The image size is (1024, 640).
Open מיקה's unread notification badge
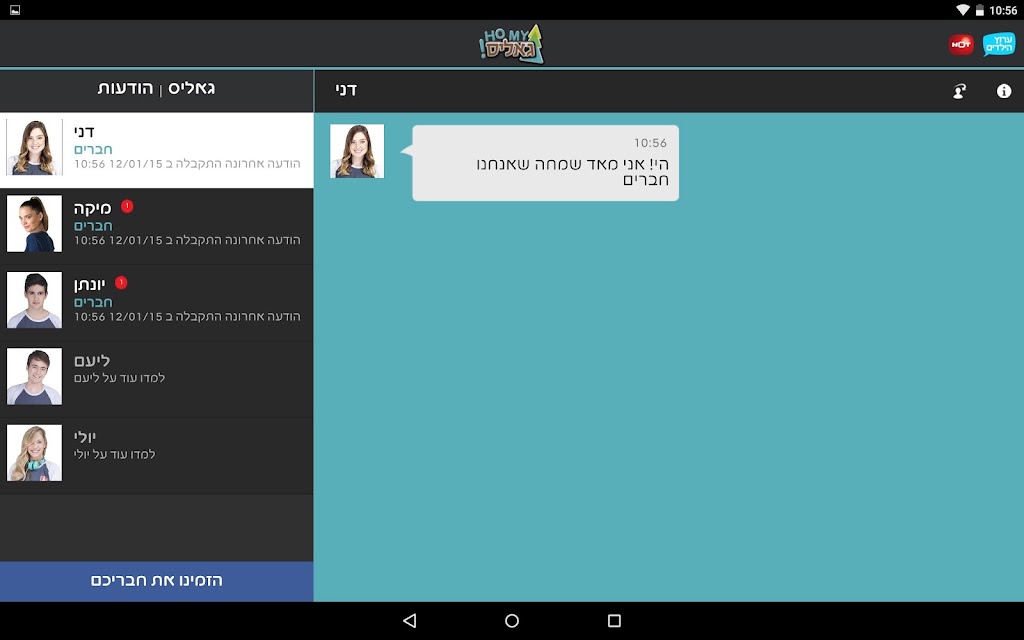tap(127, 206)
